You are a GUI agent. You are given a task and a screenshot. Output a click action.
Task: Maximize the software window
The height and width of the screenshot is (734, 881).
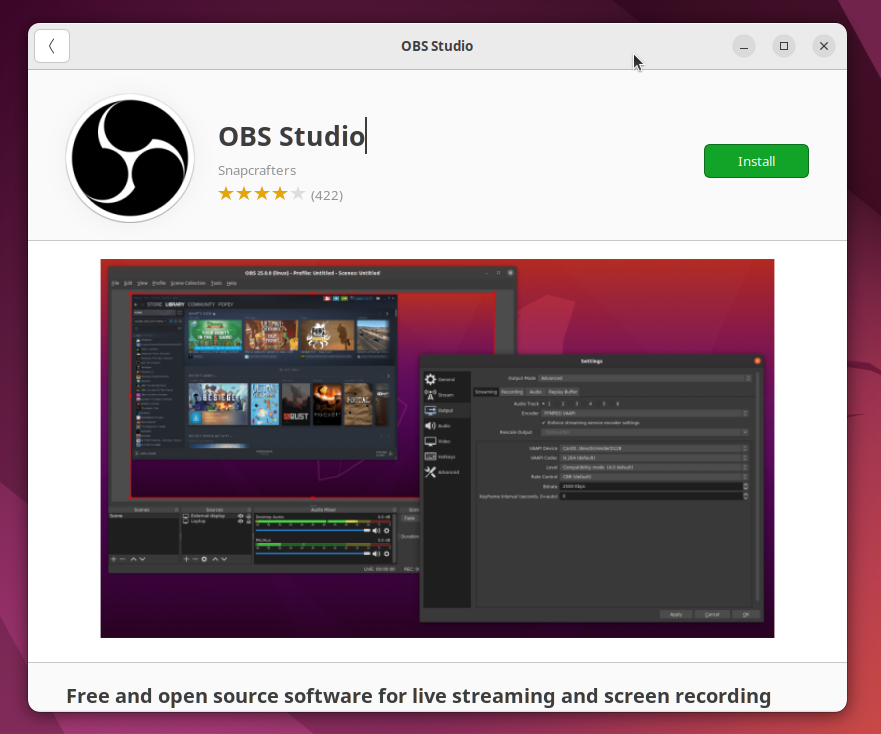click(x=784, y=46)
